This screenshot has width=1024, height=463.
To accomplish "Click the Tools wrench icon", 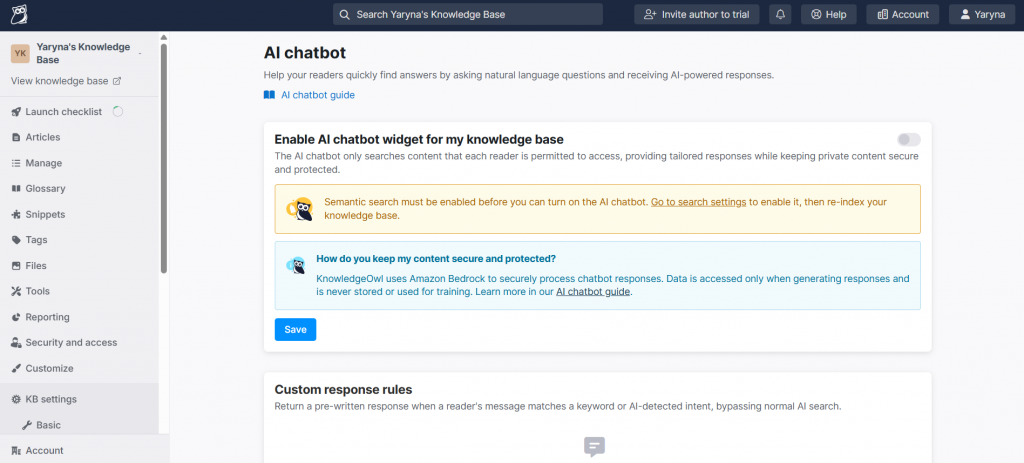I will pos(16,291).
